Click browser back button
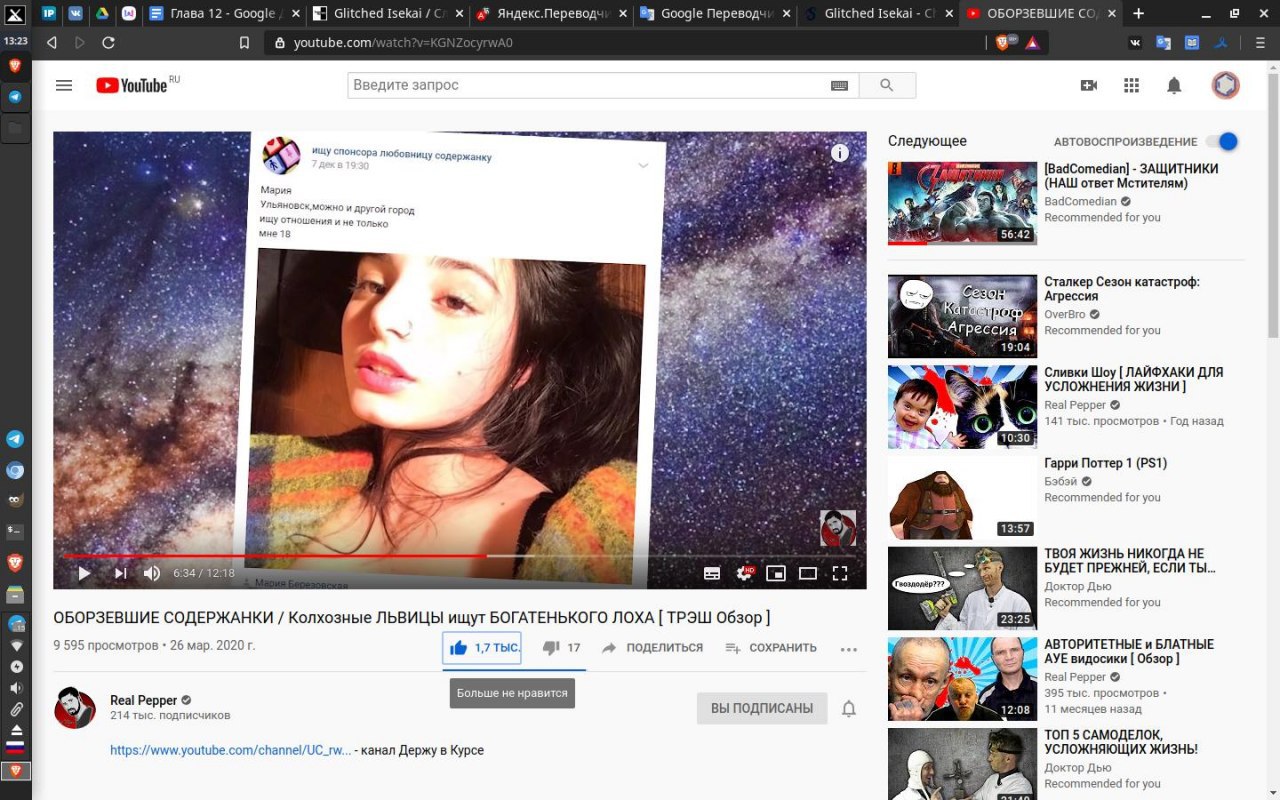Image resolution: width=1280 pixels, height=800 pixels. [x=52, y=43]
